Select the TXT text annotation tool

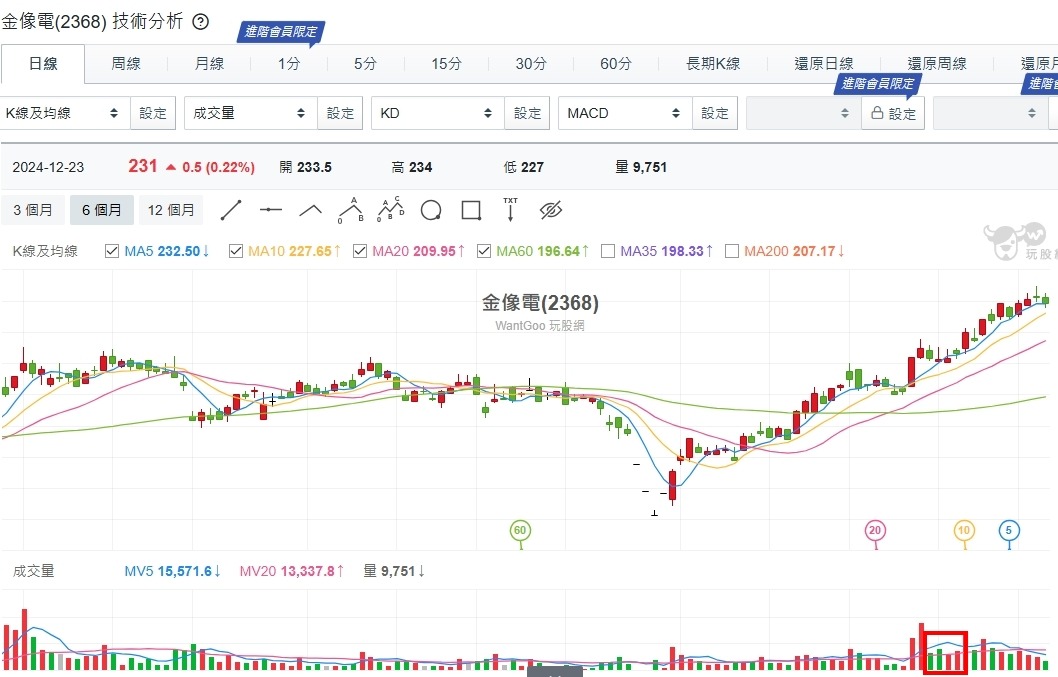pyautogui.click(x=510, y=209)
